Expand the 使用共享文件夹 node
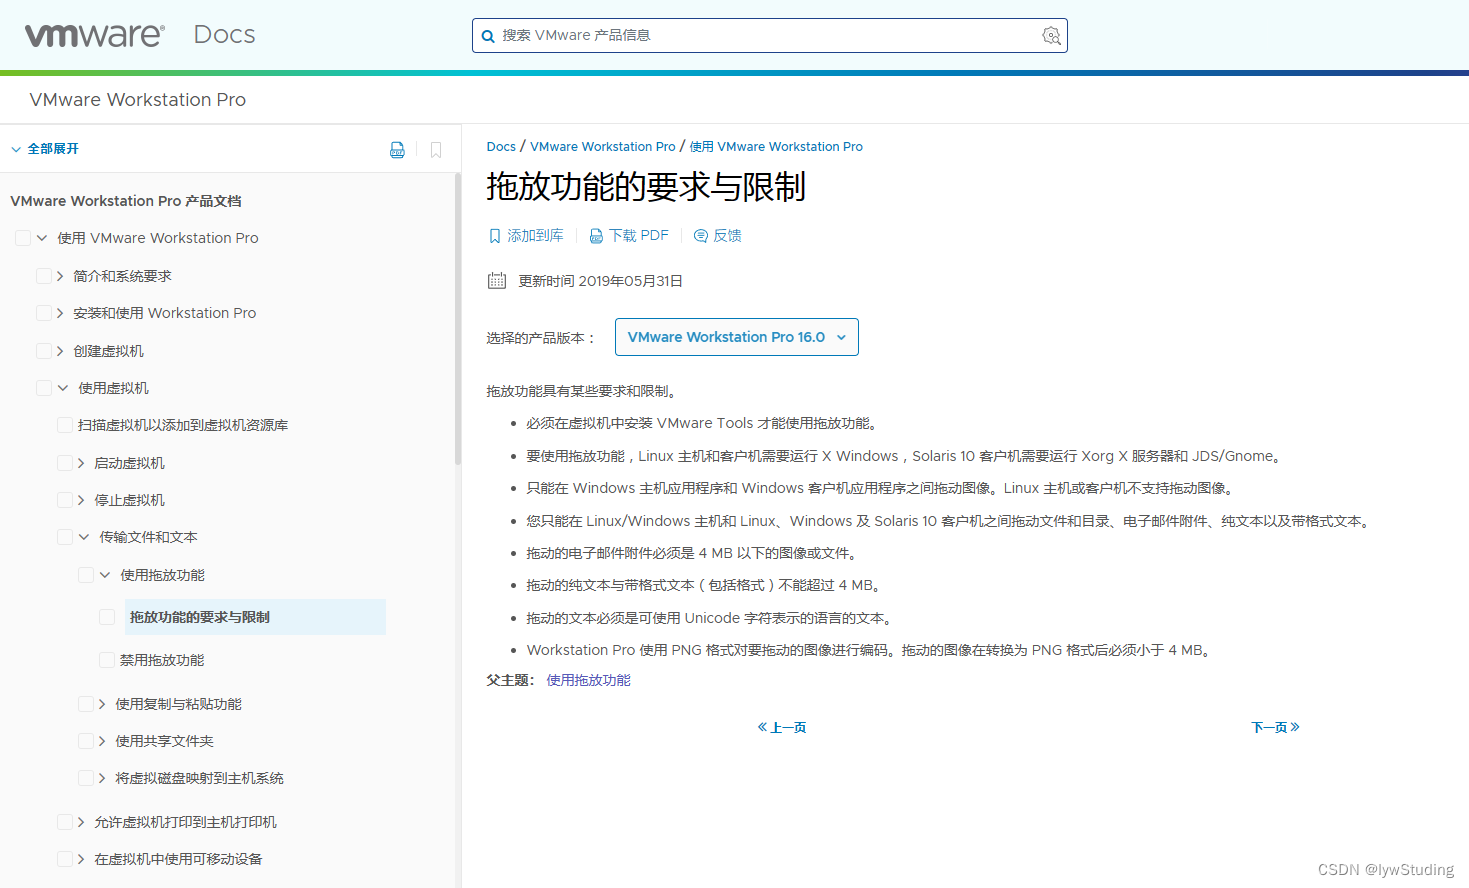1469x888 pixels. (x=102, y=741)
